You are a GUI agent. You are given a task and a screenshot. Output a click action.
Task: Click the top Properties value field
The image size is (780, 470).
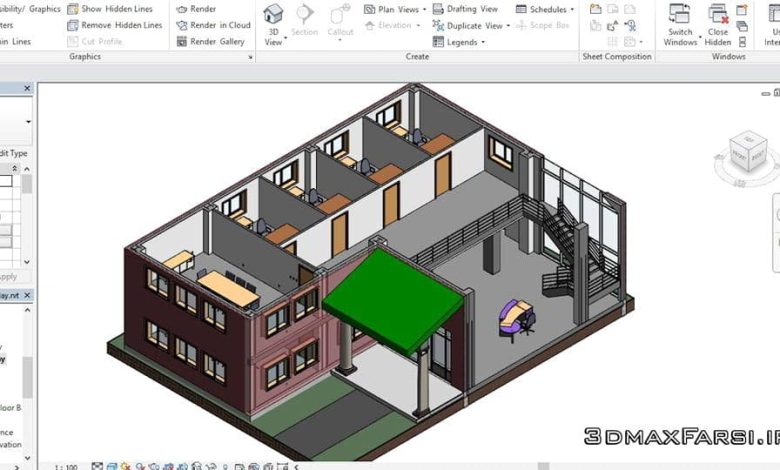(x=5, y=181)
